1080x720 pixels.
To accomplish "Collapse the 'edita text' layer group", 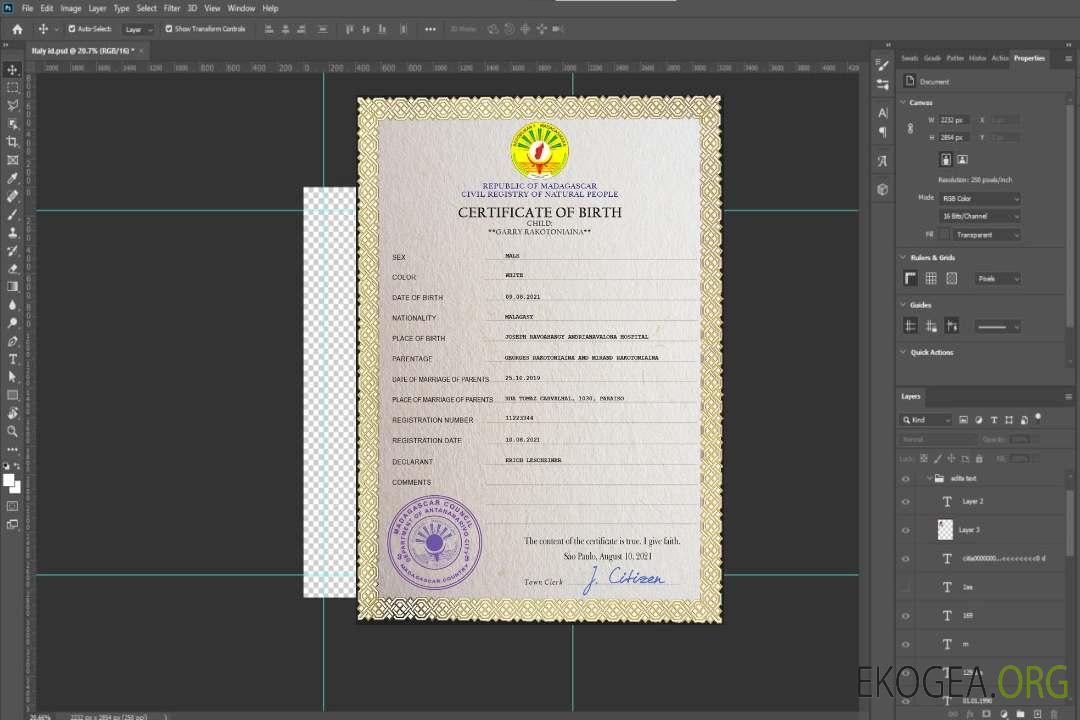I will 928,478.
